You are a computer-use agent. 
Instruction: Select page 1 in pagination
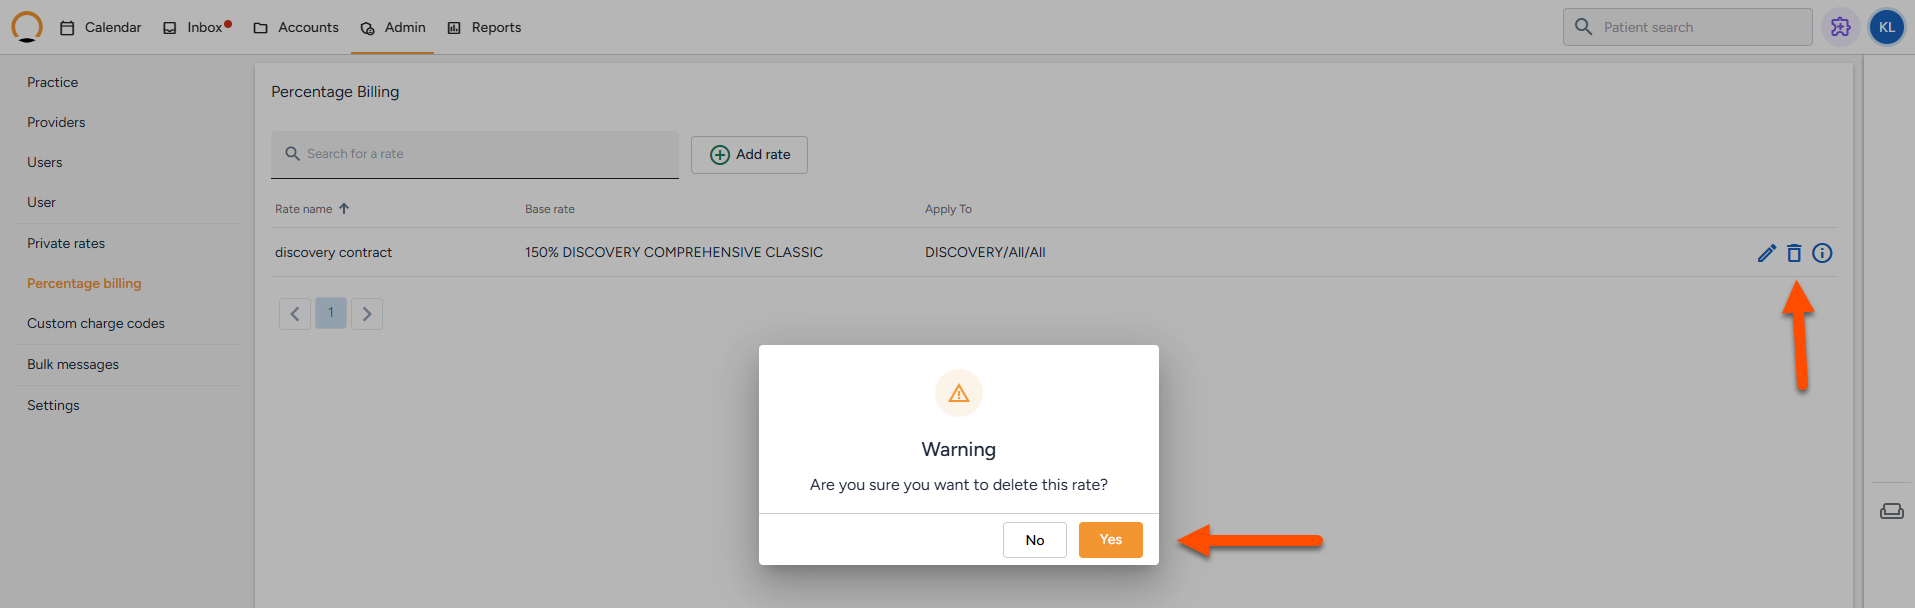331,313
